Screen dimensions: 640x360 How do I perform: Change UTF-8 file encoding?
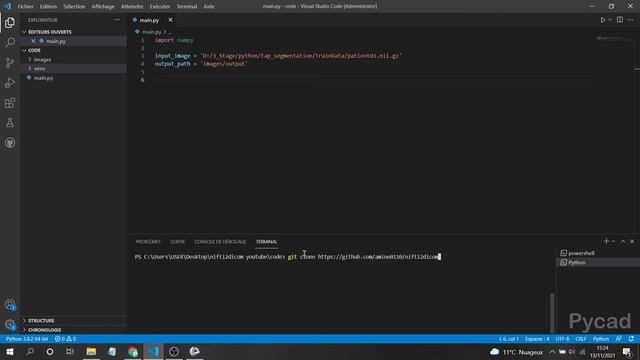pos(562,339)
